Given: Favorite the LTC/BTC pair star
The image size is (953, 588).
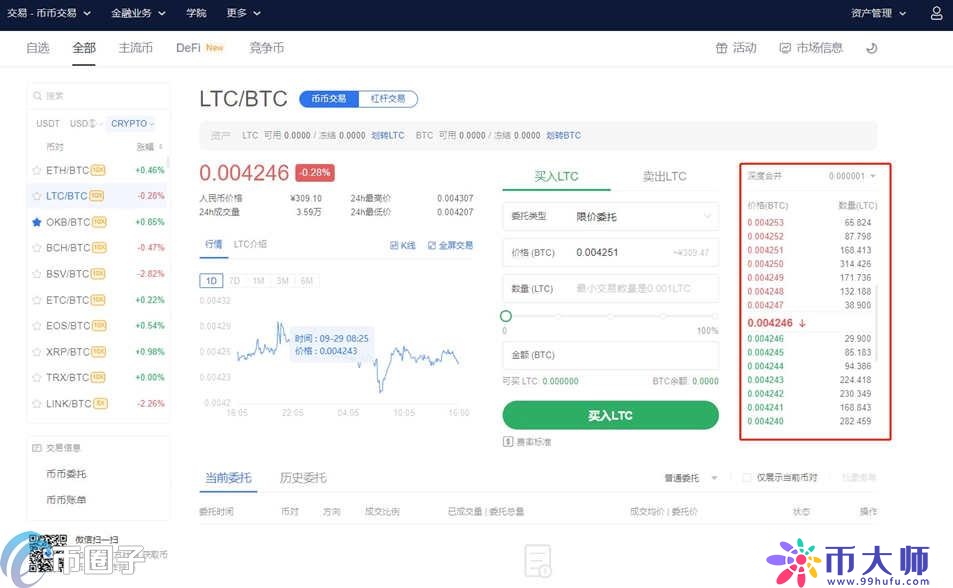Looking at the screenshot, I should pyautogui.click(x=36, y=196).
